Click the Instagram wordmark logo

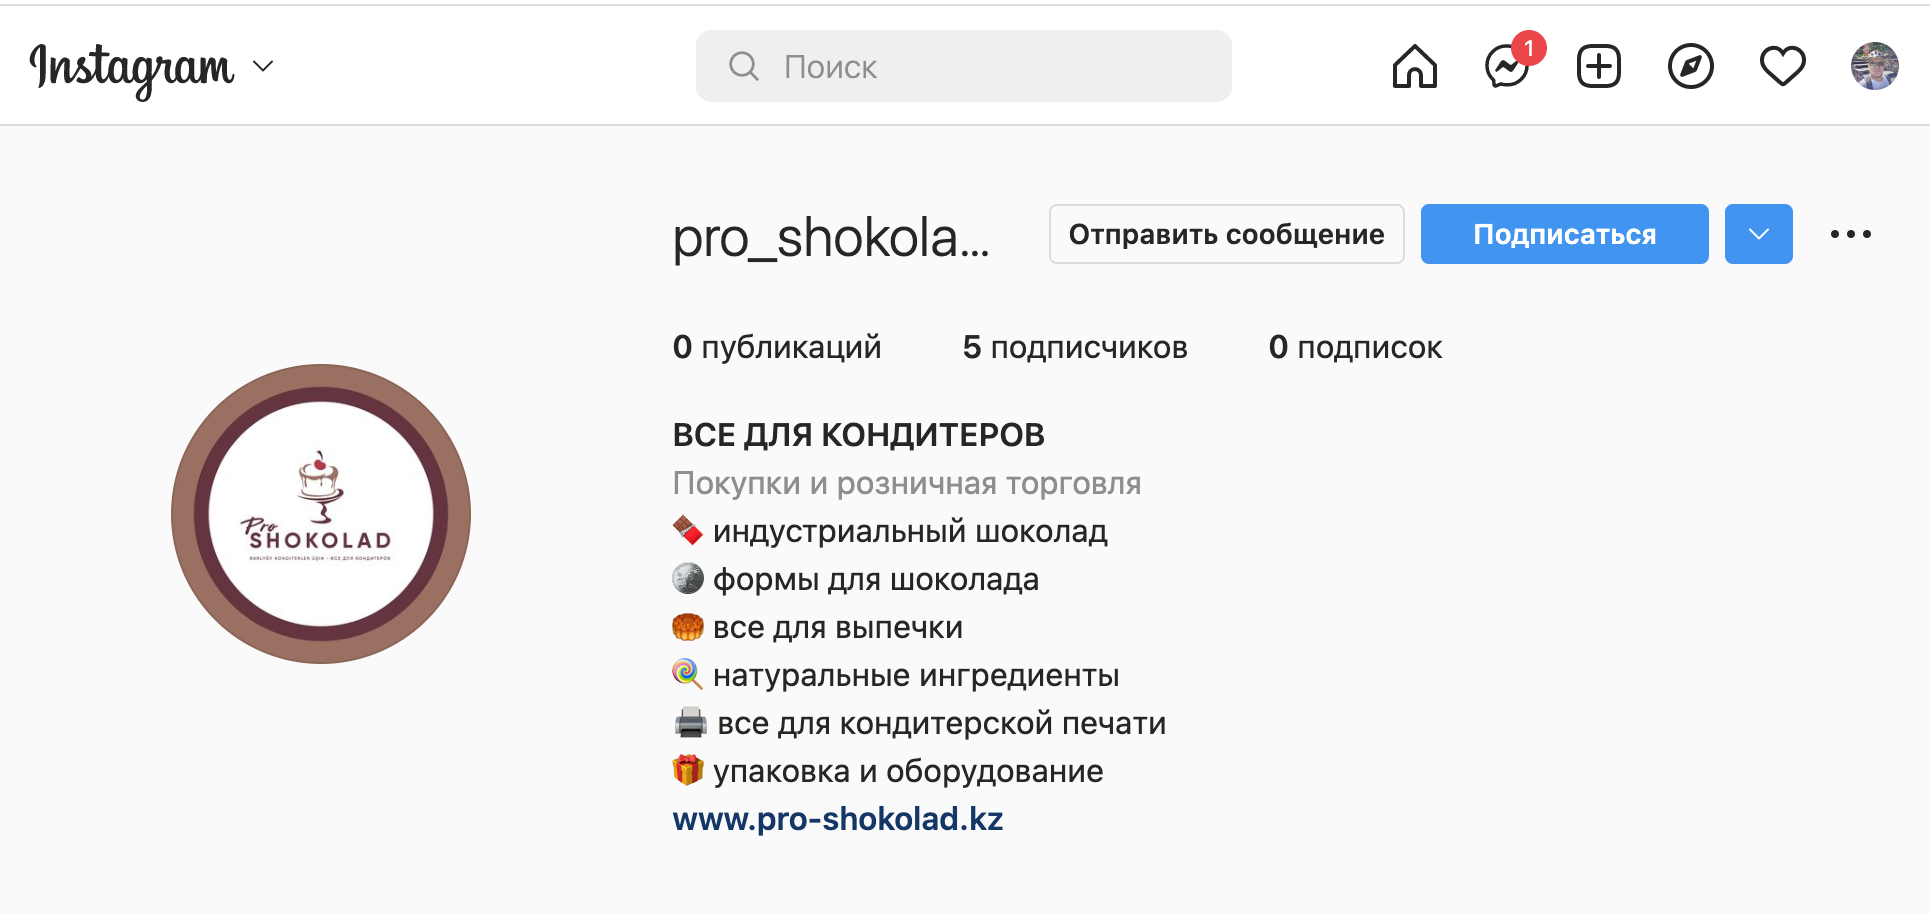pyautogui.click(x=132, y=68)
